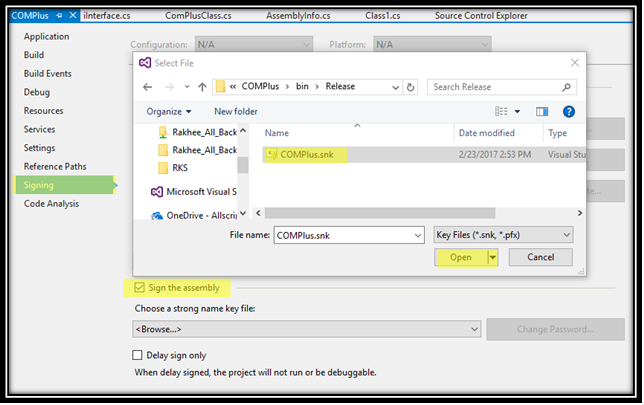Select the Signing properties page

(x=64, y=185)
